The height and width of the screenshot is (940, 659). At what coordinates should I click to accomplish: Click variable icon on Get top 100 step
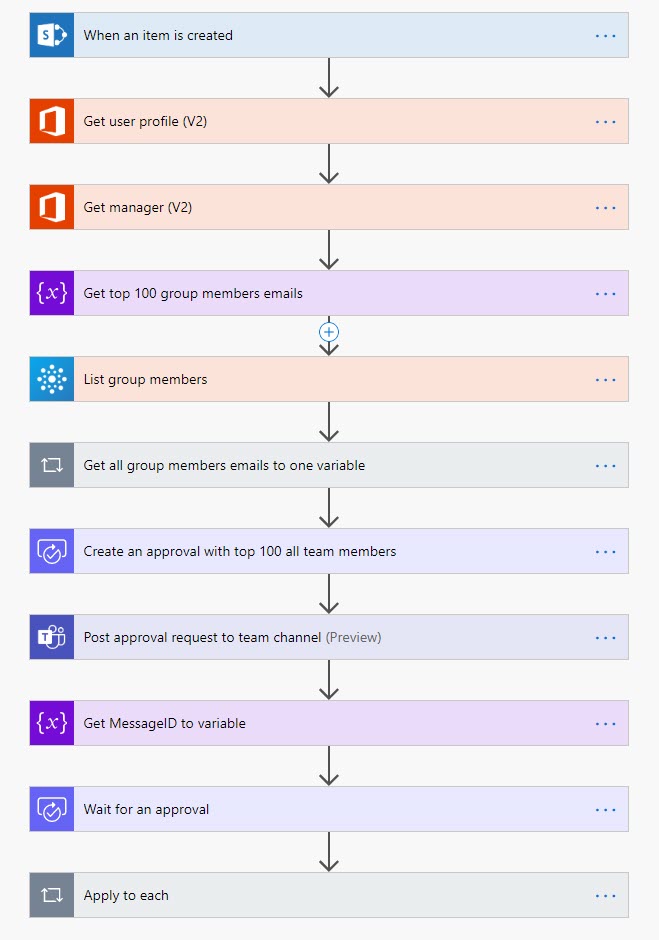point(51,293)
